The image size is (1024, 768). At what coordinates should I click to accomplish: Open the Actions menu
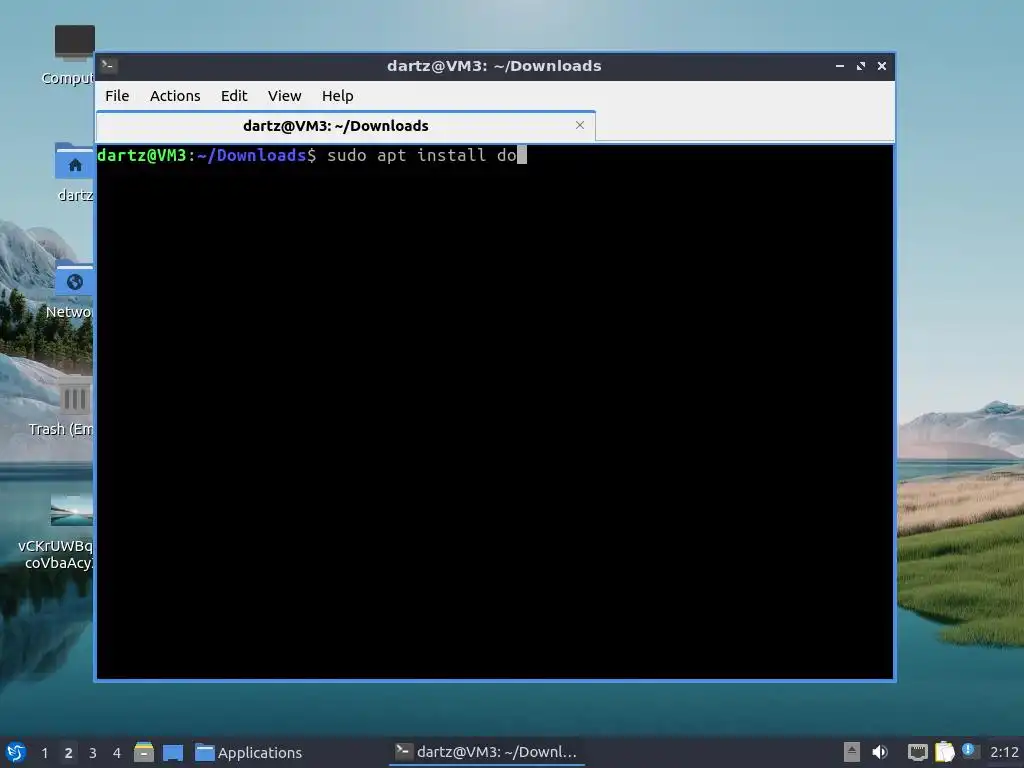[175, 95]
